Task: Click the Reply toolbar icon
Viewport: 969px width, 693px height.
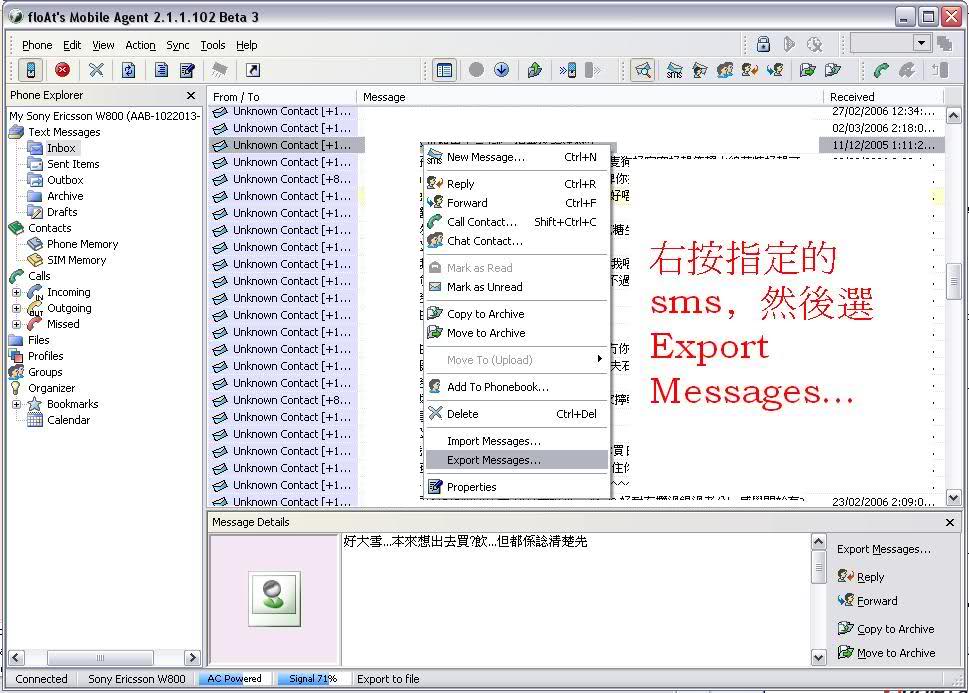Action: click(750, 70)
